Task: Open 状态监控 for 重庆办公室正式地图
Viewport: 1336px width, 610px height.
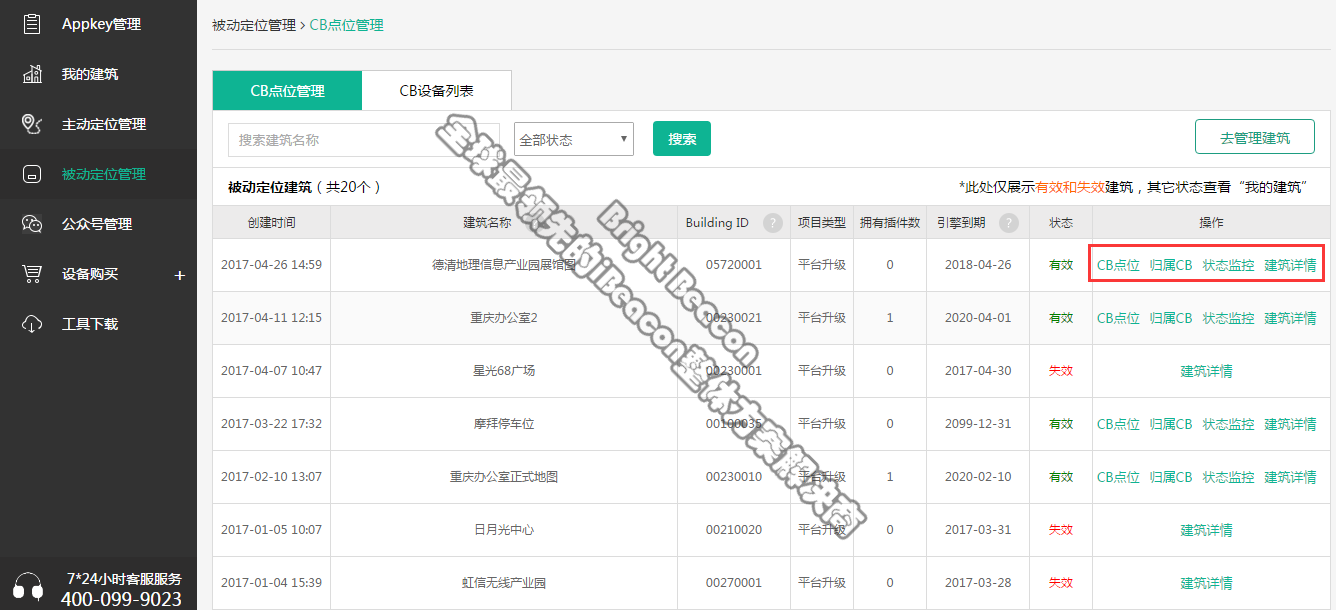Action: [1228, 477]
